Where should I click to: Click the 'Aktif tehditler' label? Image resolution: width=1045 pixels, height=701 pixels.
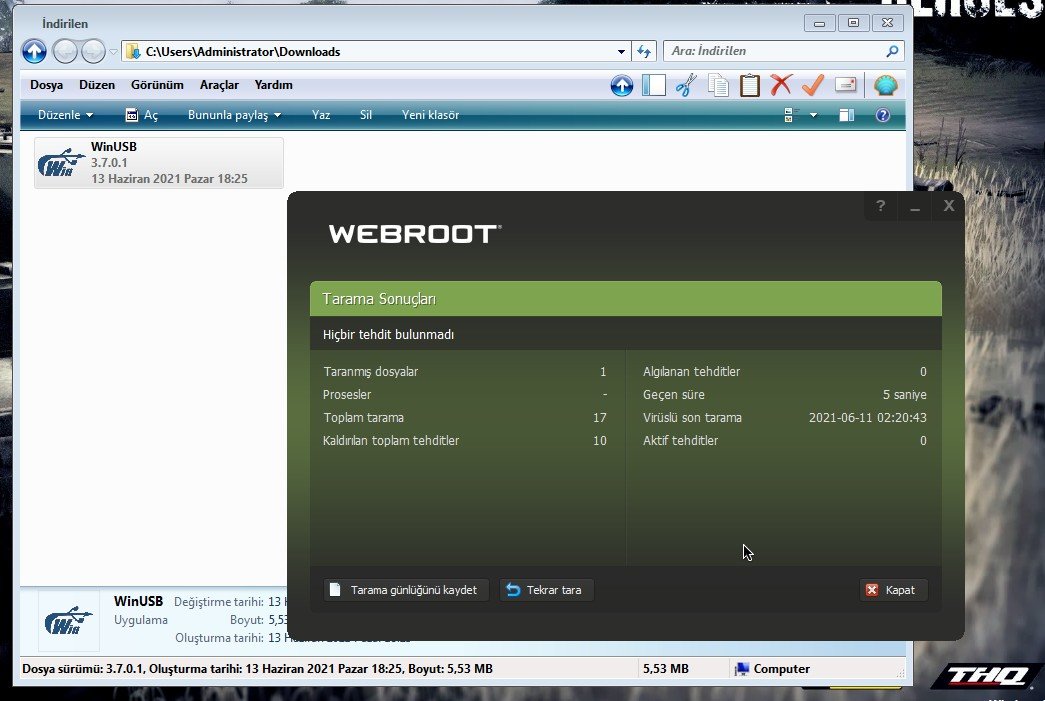(680, 440)
